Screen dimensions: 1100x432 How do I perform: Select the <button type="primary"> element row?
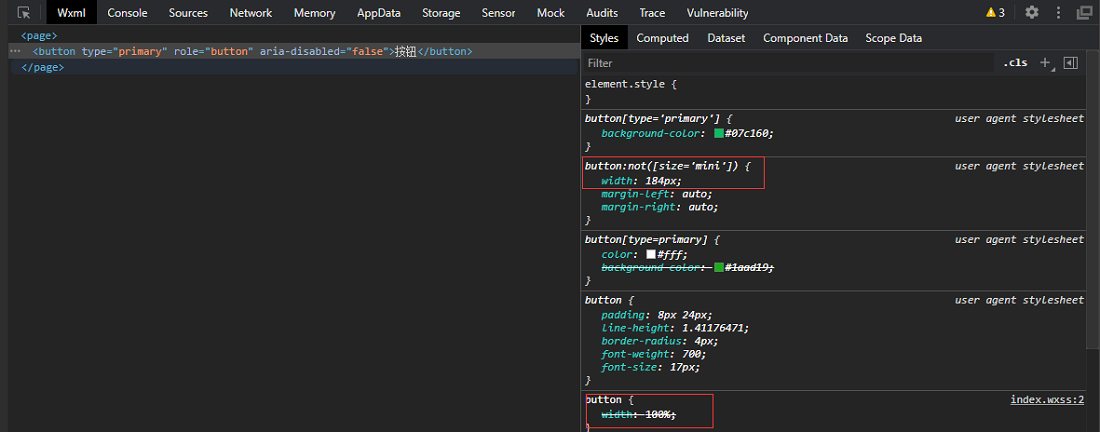pos(293,51)
